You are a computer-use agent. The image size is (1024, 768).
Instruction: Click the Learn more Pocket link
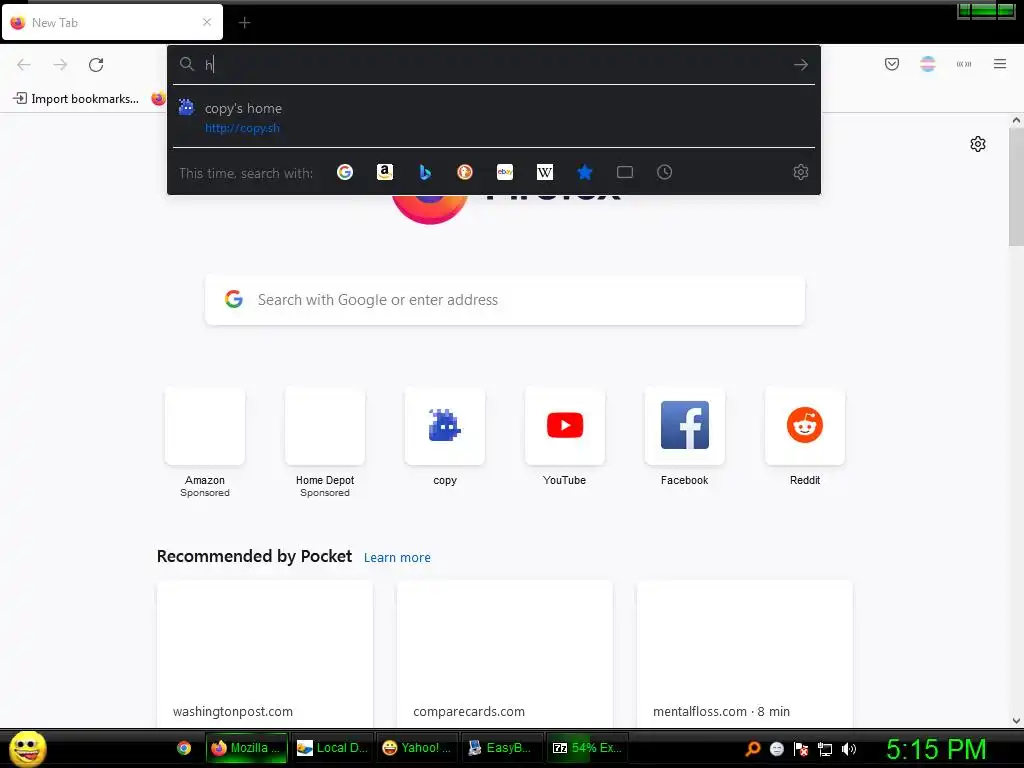397,558
